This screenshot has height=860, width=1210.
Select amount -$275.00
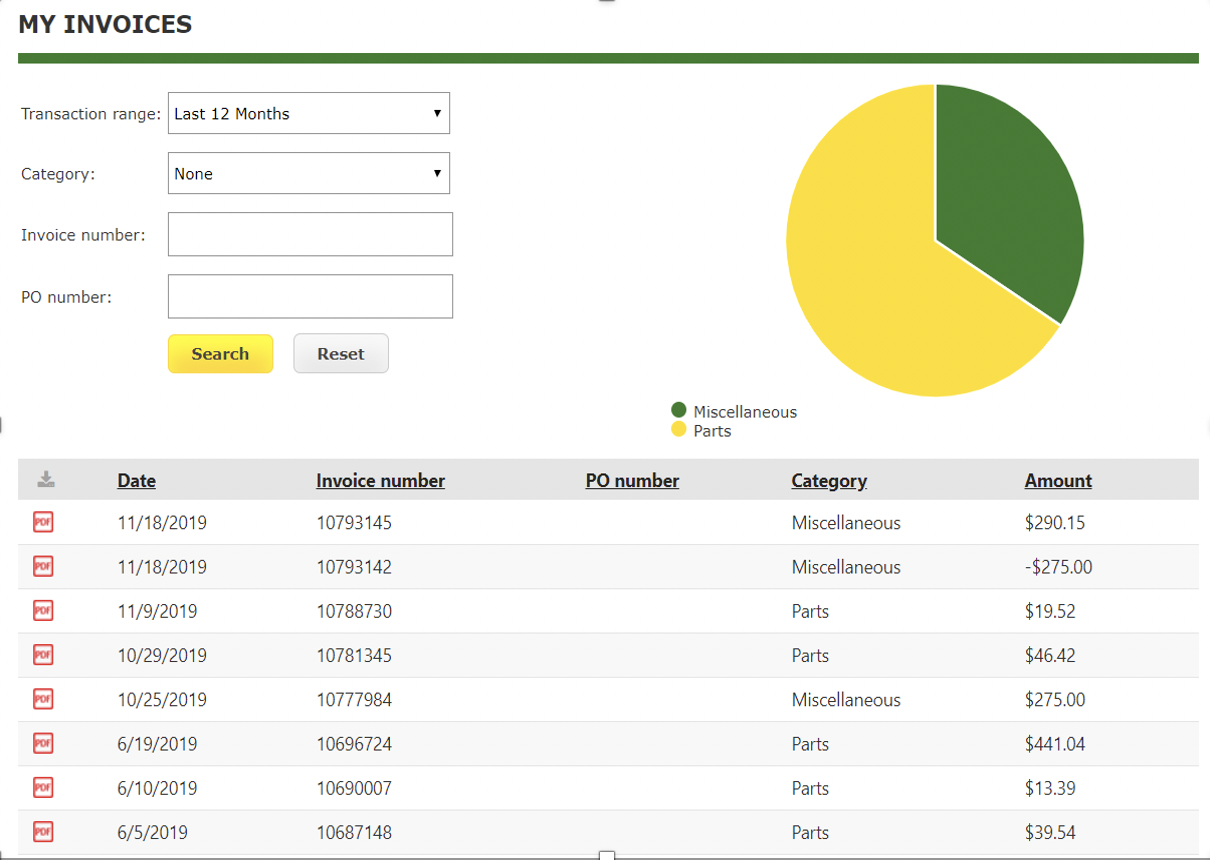point(1059,567)
